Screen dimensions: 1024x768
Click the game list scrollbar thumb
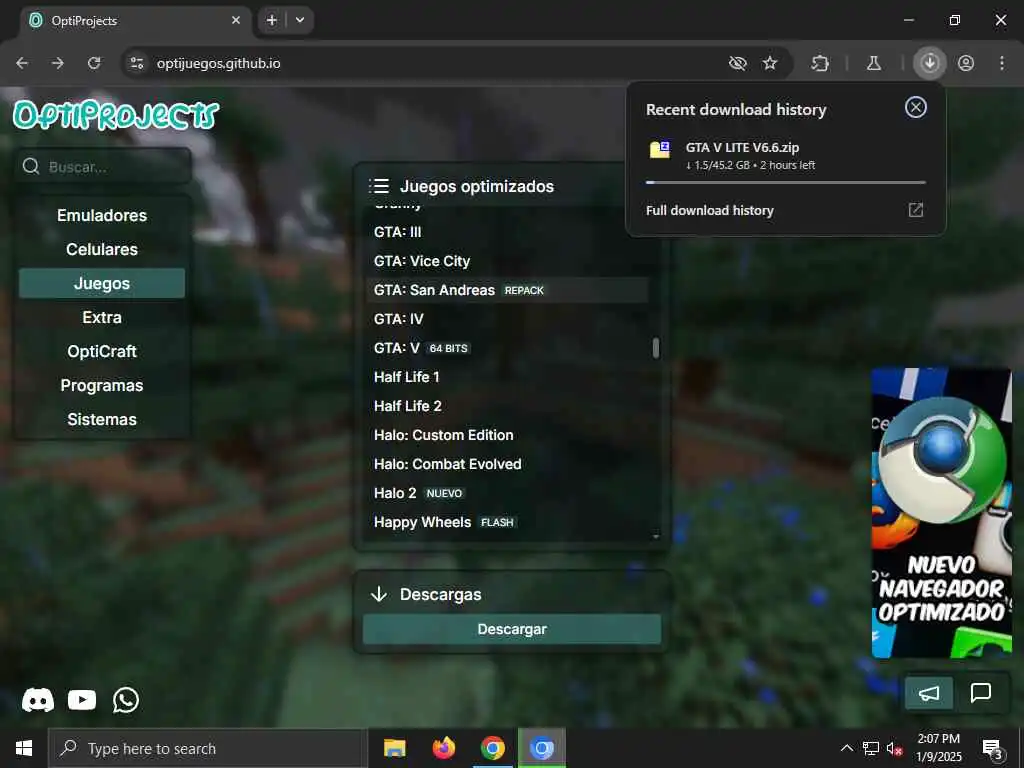656,347
